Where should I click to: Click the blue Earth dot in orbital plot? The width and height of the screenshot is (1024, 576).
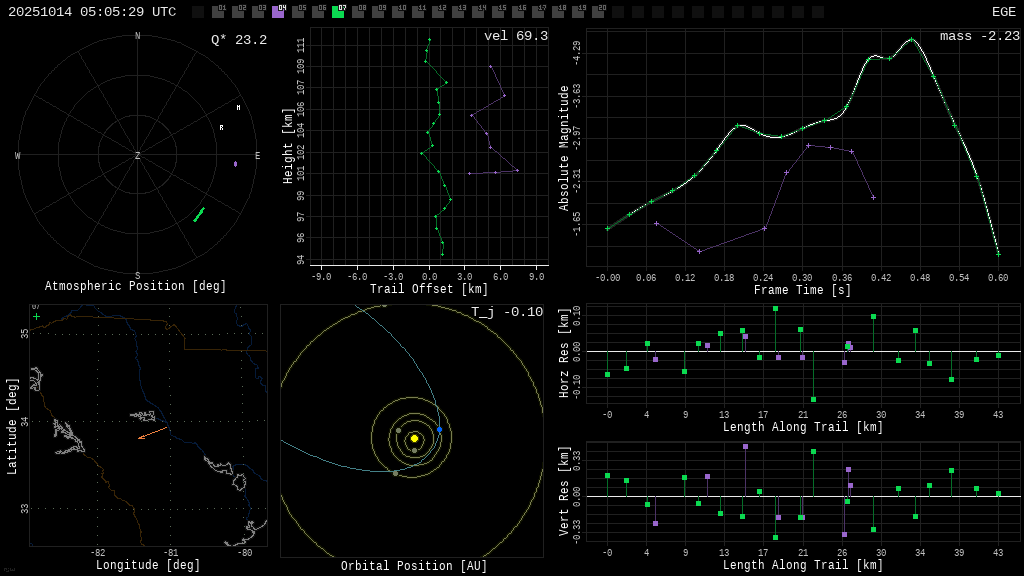[x=440, y=430]
